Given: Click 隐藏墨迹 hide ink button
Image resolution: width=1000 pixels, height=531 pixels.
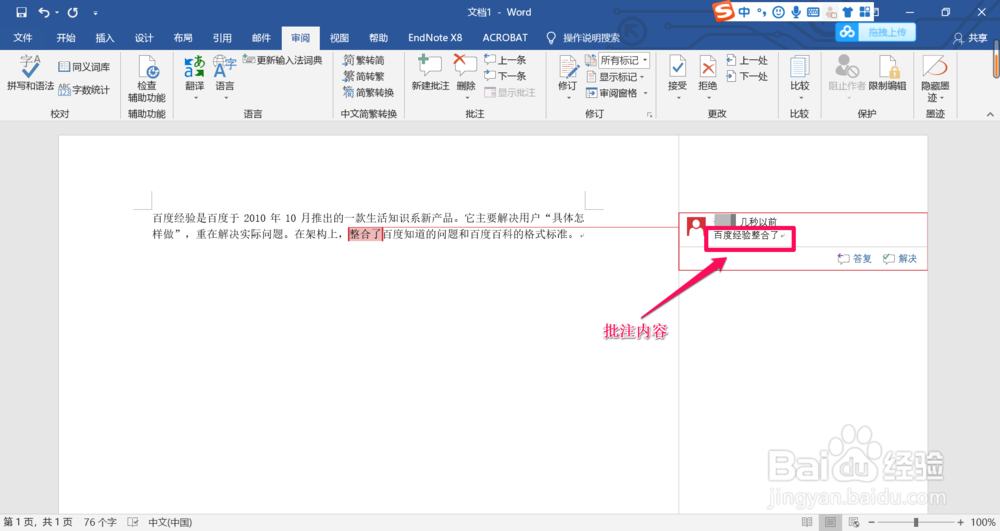Looking at the screenshot, I should tap(935, 78).
